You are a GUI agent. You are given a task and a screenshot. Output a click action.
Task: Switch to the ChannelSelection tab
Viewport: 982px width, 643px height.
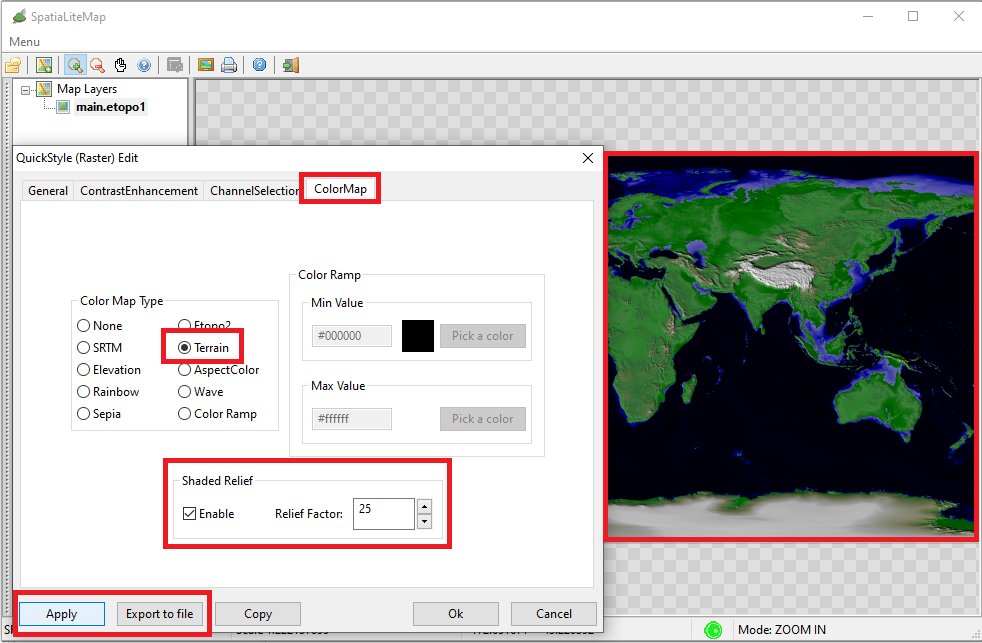(254, 191)
